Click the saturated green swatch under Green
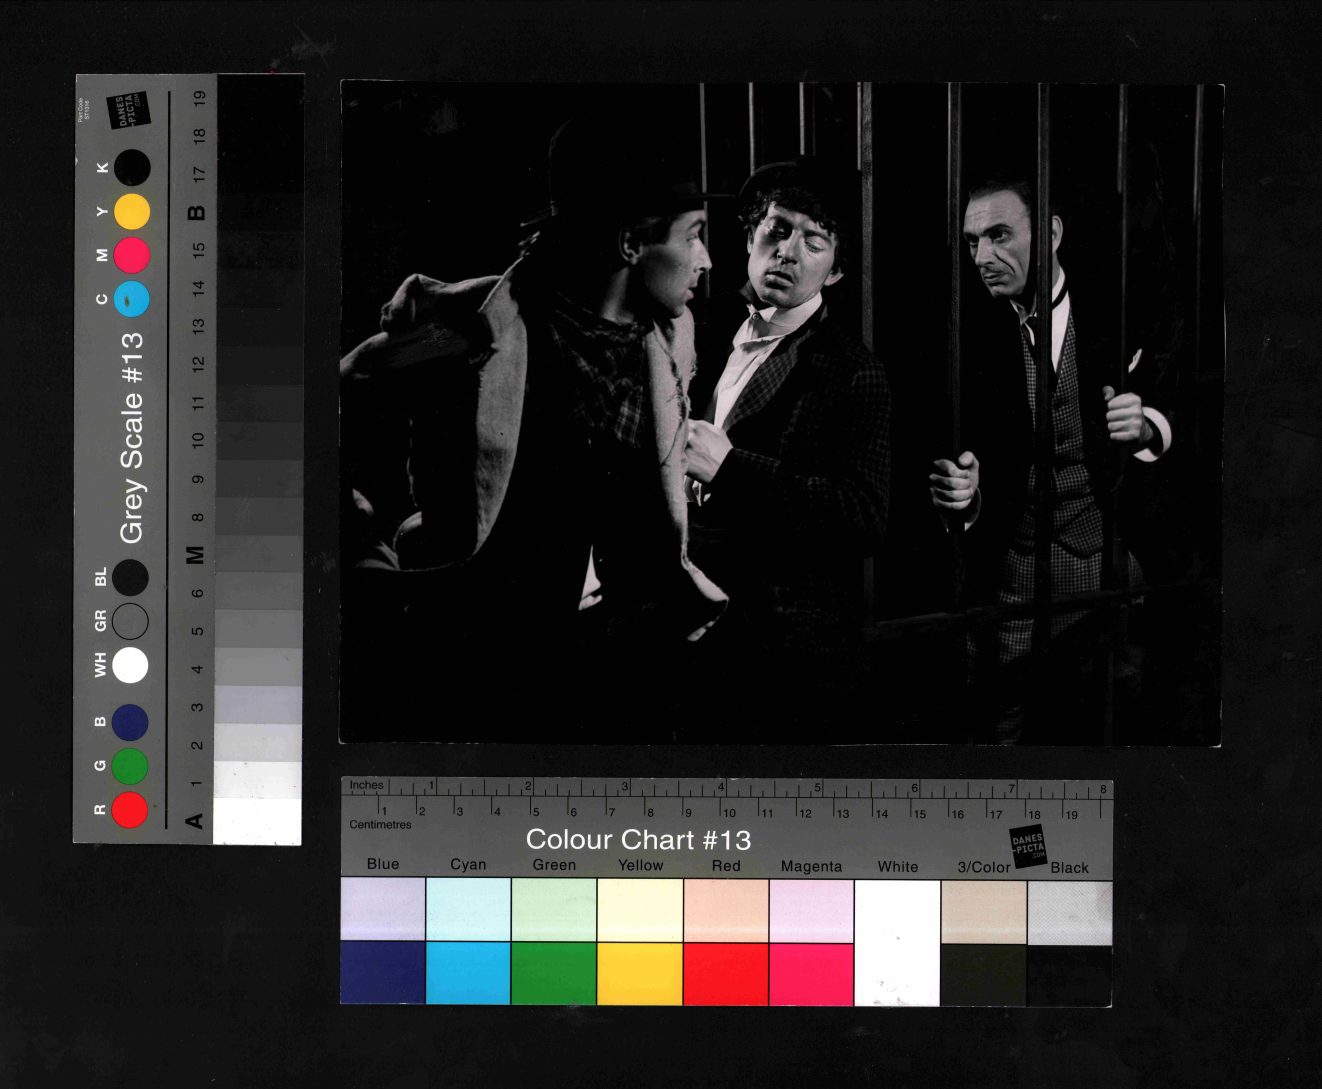Image resolution: width=1322 pixels, height=1089 pixels. point(554,973)
